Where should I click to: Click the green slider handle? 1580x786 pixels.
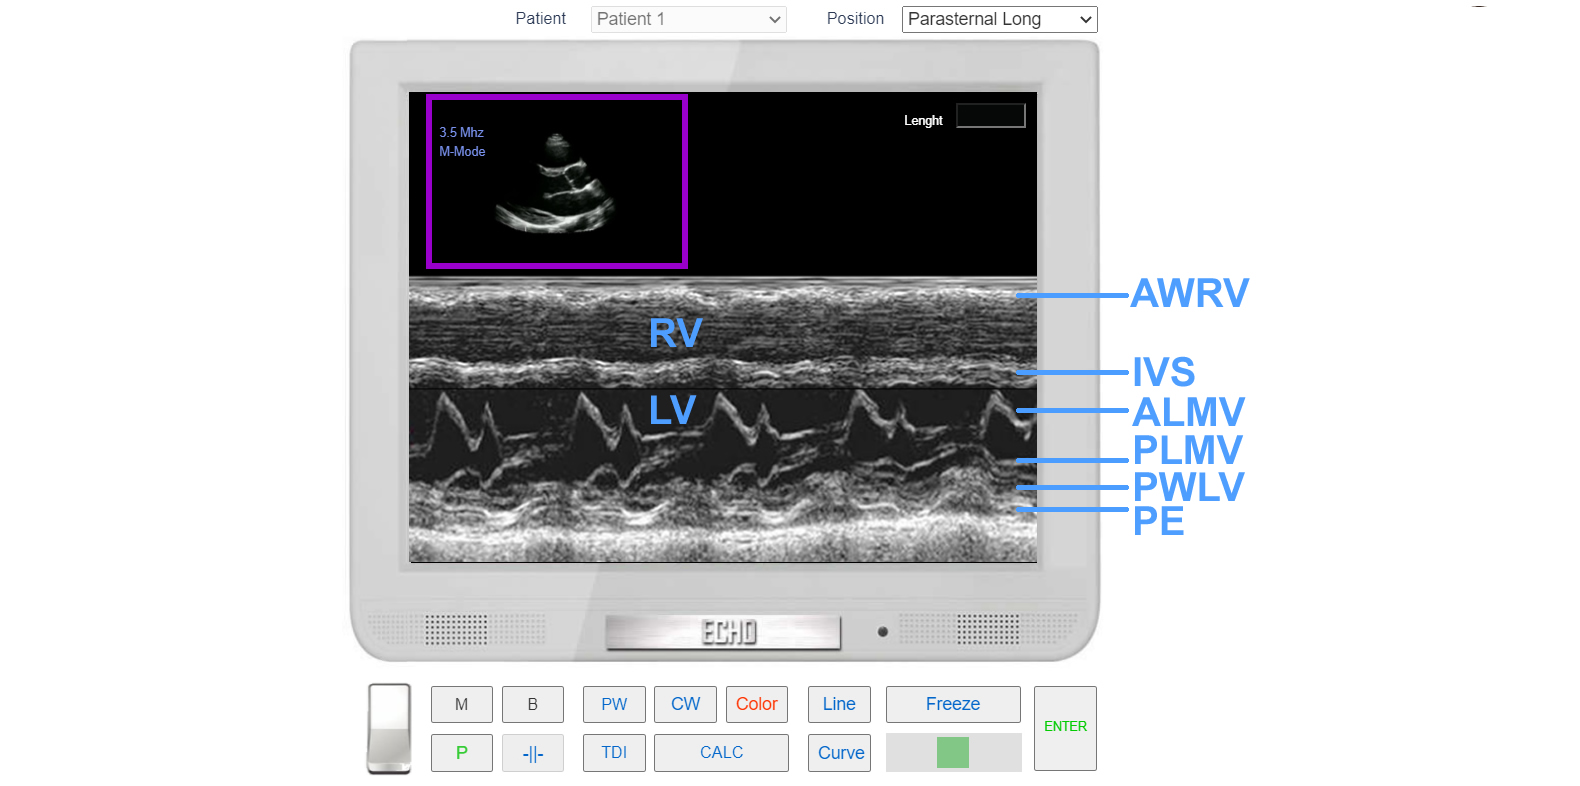click(x=953, y=752)
